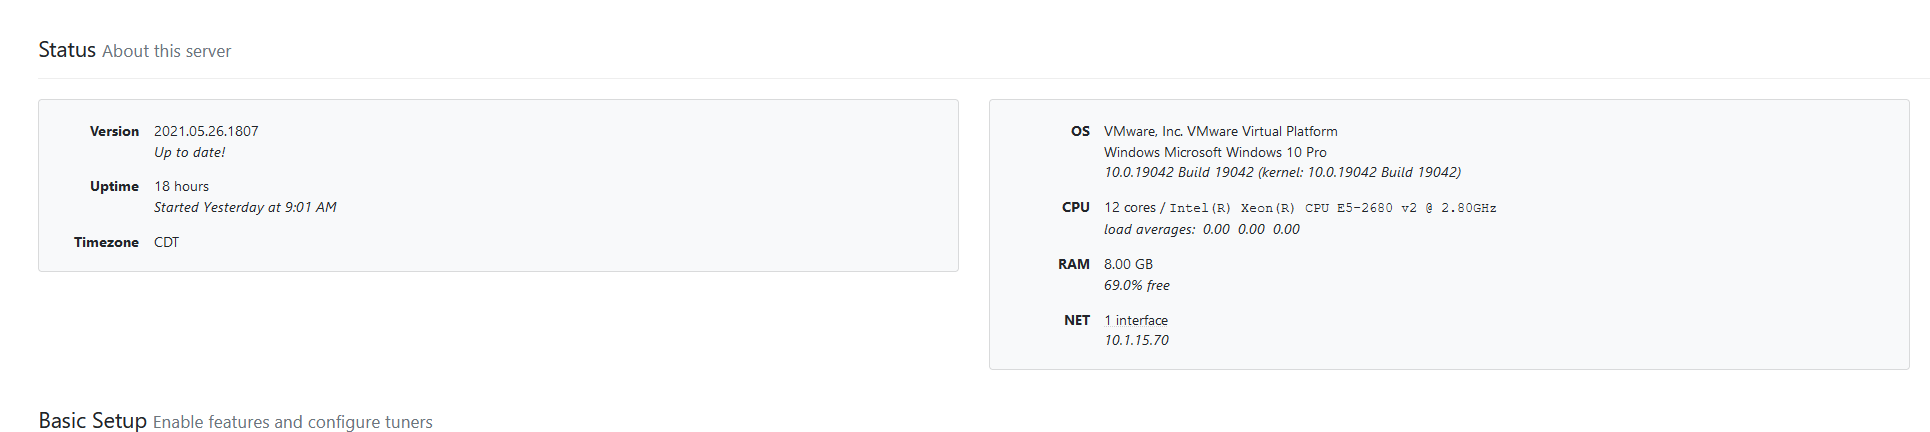
Task: Click the kernel build 19042 line
Action: [1282, 172]
